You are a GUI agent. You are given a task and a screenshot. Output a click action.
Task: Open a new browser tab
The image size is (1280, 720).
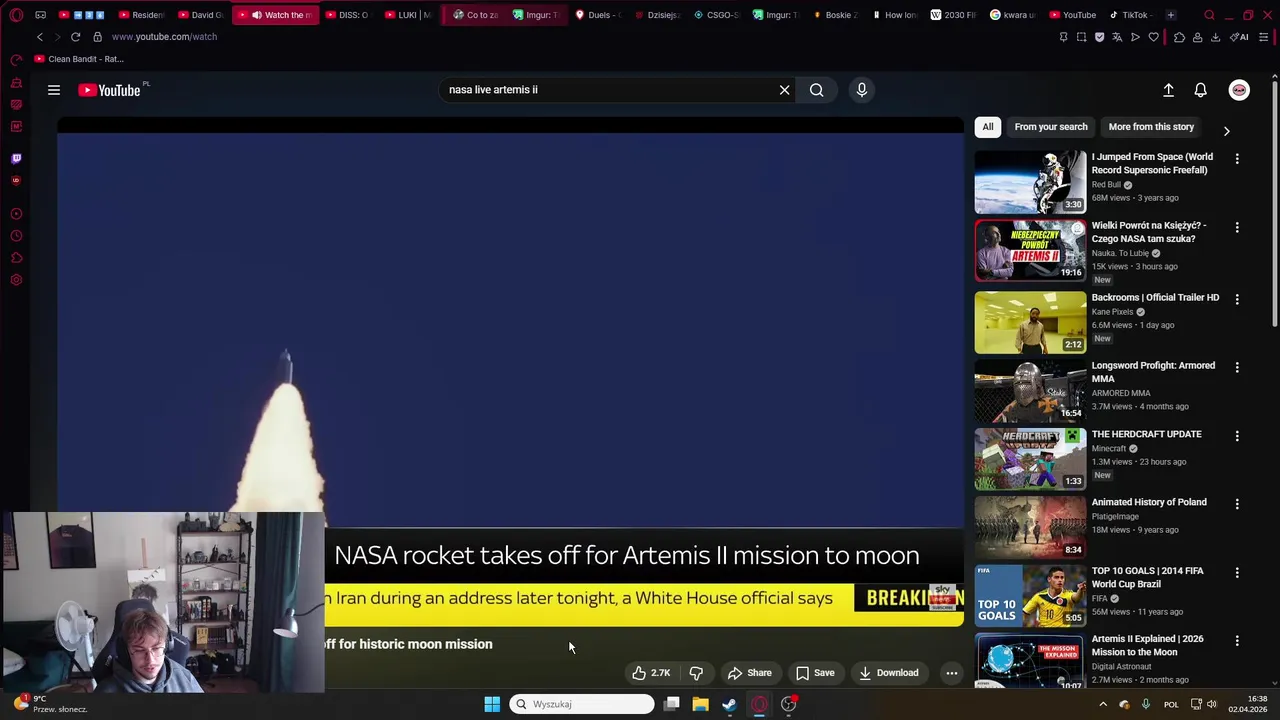[1170, 15]
